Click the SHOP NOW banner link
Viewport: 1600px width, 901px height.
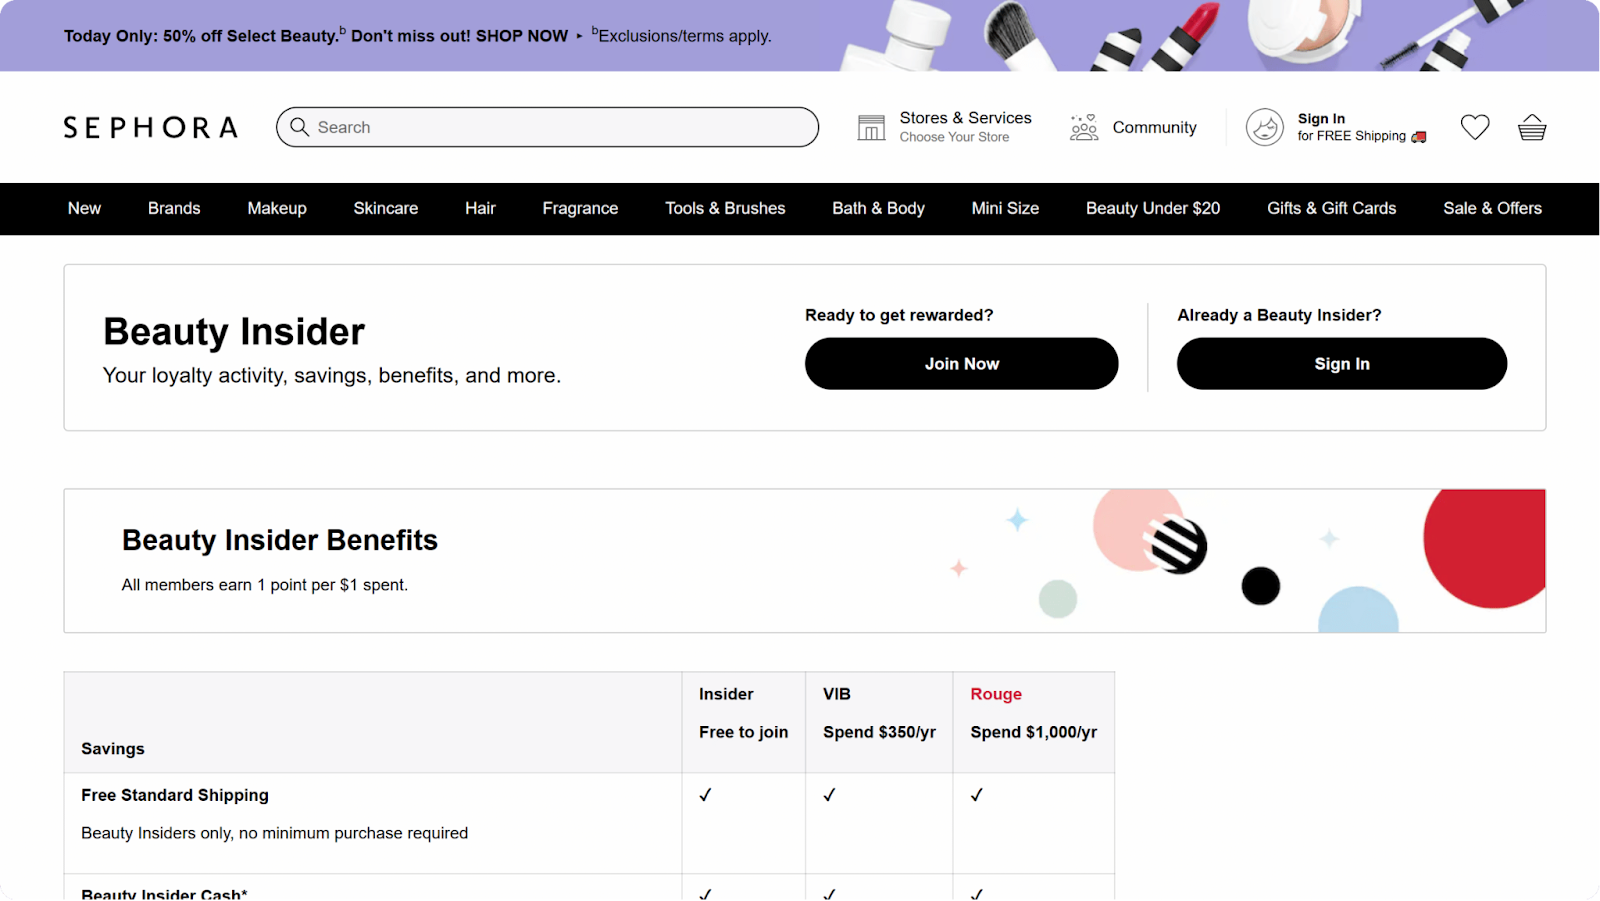[521, 35]
